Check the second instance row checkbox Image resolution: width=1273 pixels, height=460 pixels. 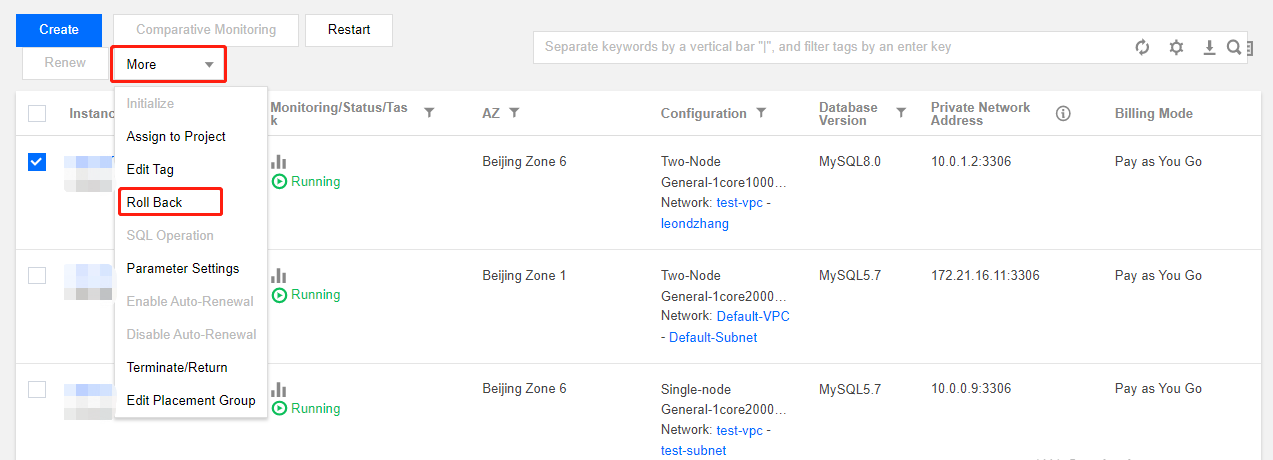click(x=37, y=275)
